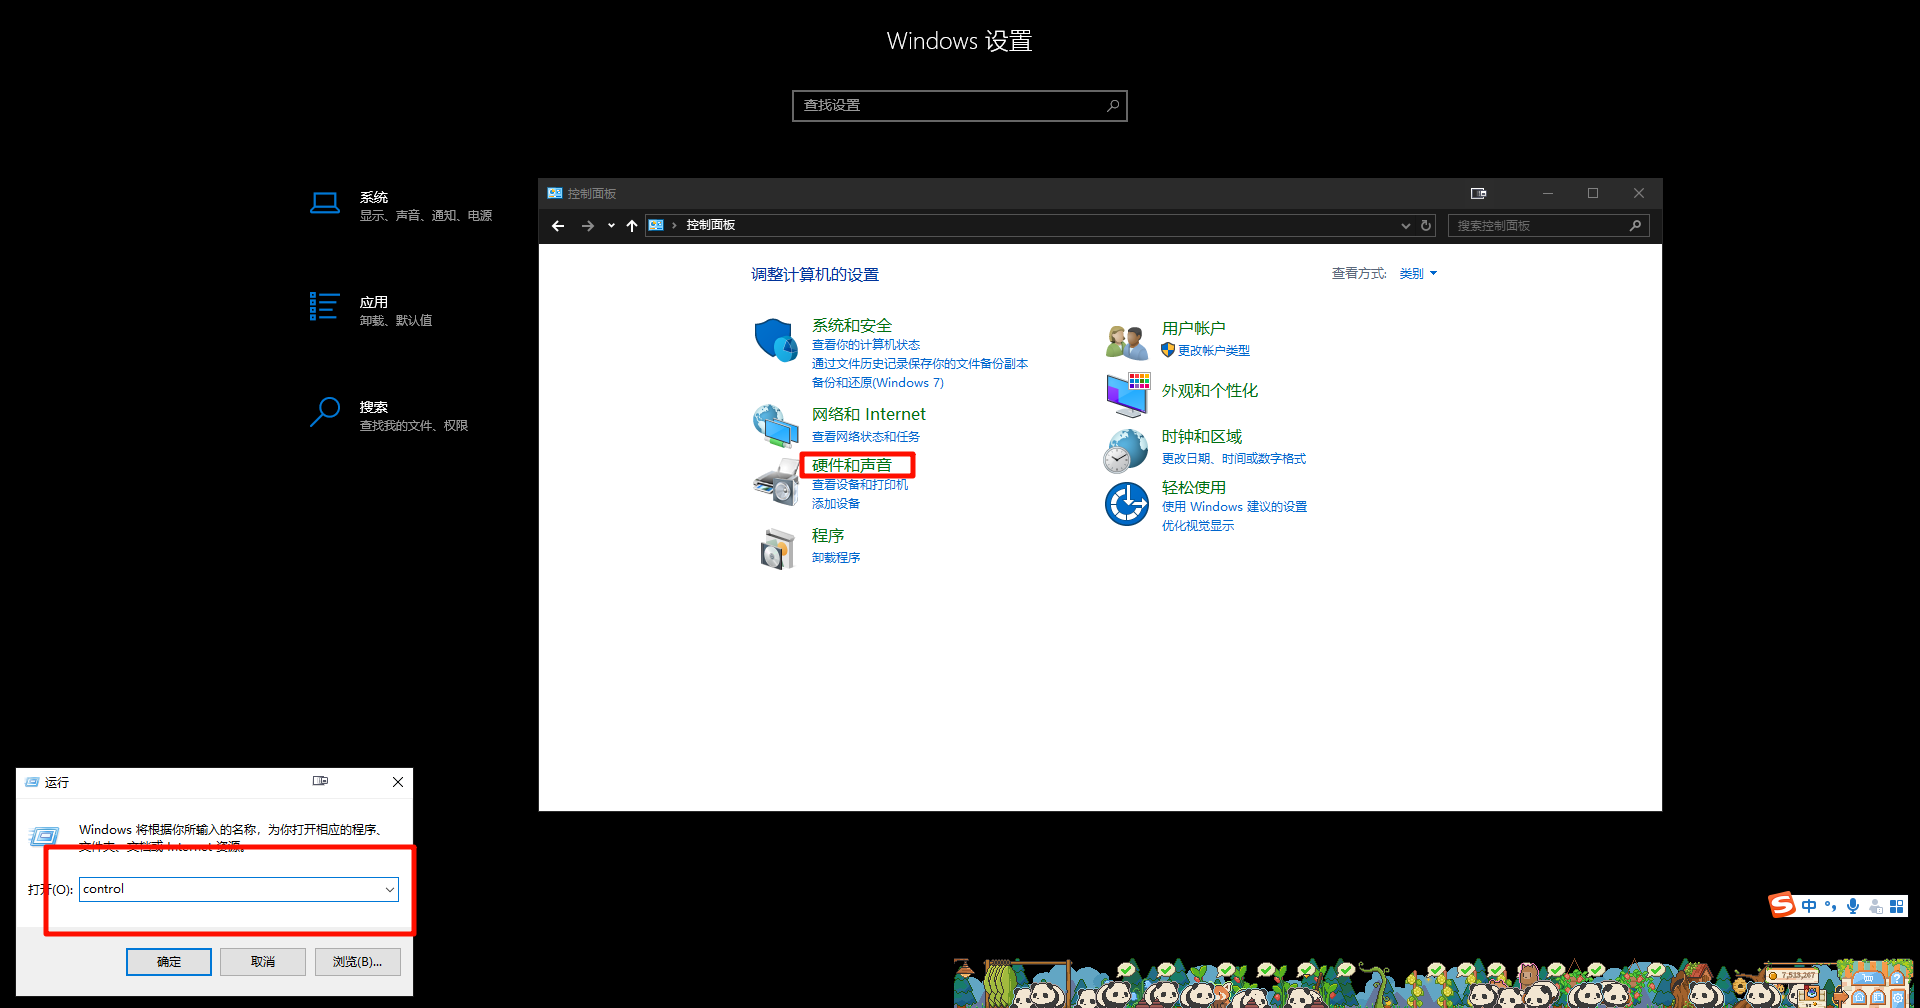Open 系统 settings laptop icon

(325, 204)
